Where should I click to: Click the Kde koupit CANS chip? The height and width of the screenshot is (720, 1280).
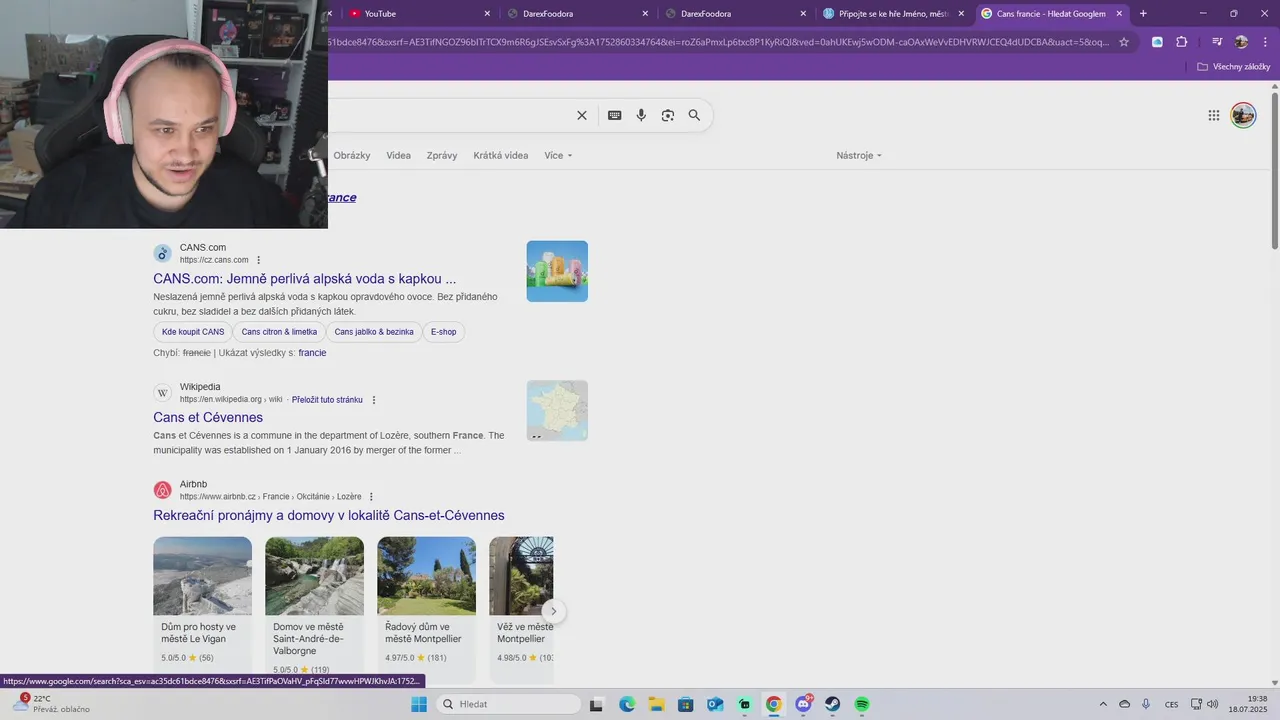point(193,332)
